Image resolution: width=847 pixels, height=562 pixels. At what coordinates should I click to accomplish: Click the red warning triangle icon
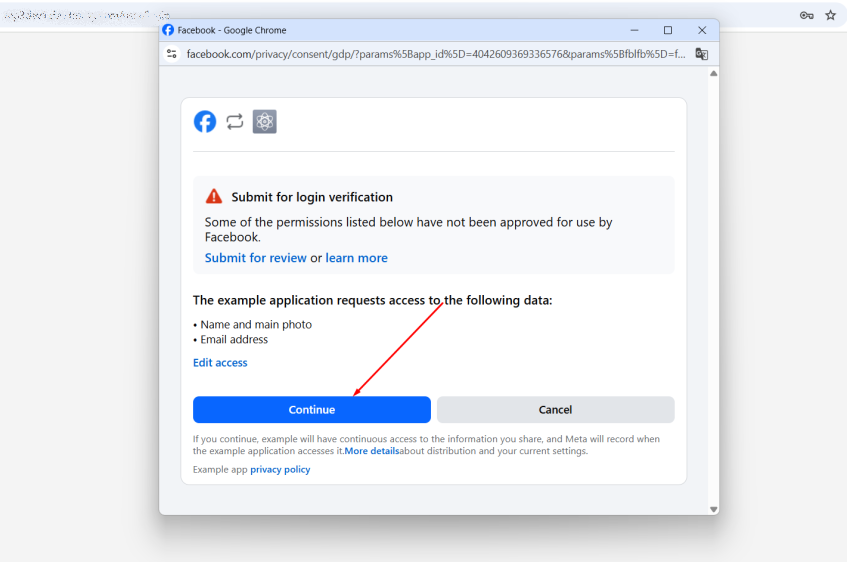click(x=214, y=196)
